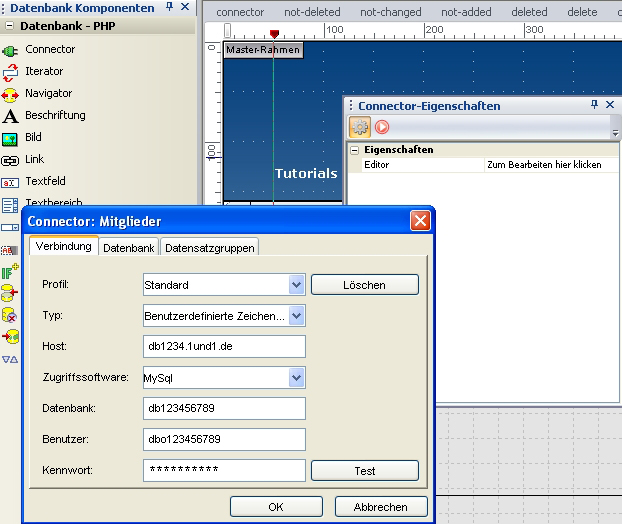Open the Zugriffssoftware dropdown
The image size is (622, 524).
point(296,378)
